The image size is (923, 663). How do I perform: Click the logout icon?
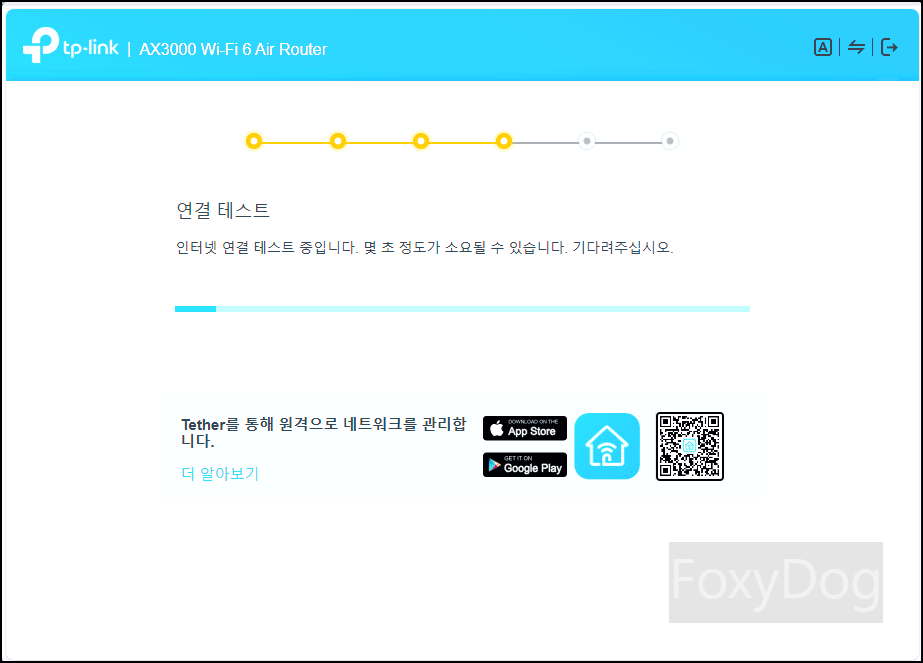[889, 47]
